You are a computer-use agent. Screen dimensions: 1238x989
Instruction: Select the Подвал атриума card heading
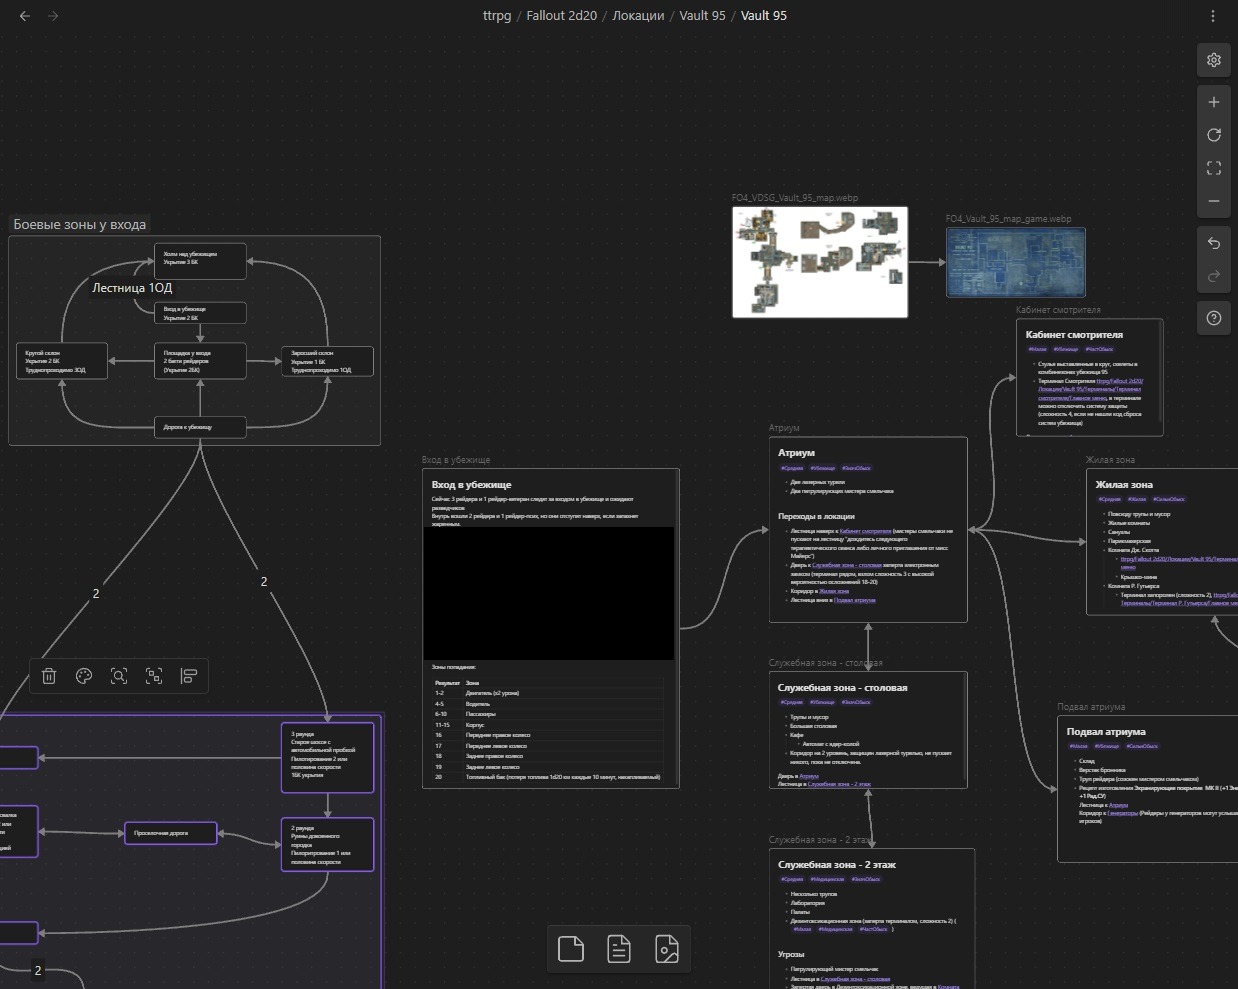[x=1106, y=732]
